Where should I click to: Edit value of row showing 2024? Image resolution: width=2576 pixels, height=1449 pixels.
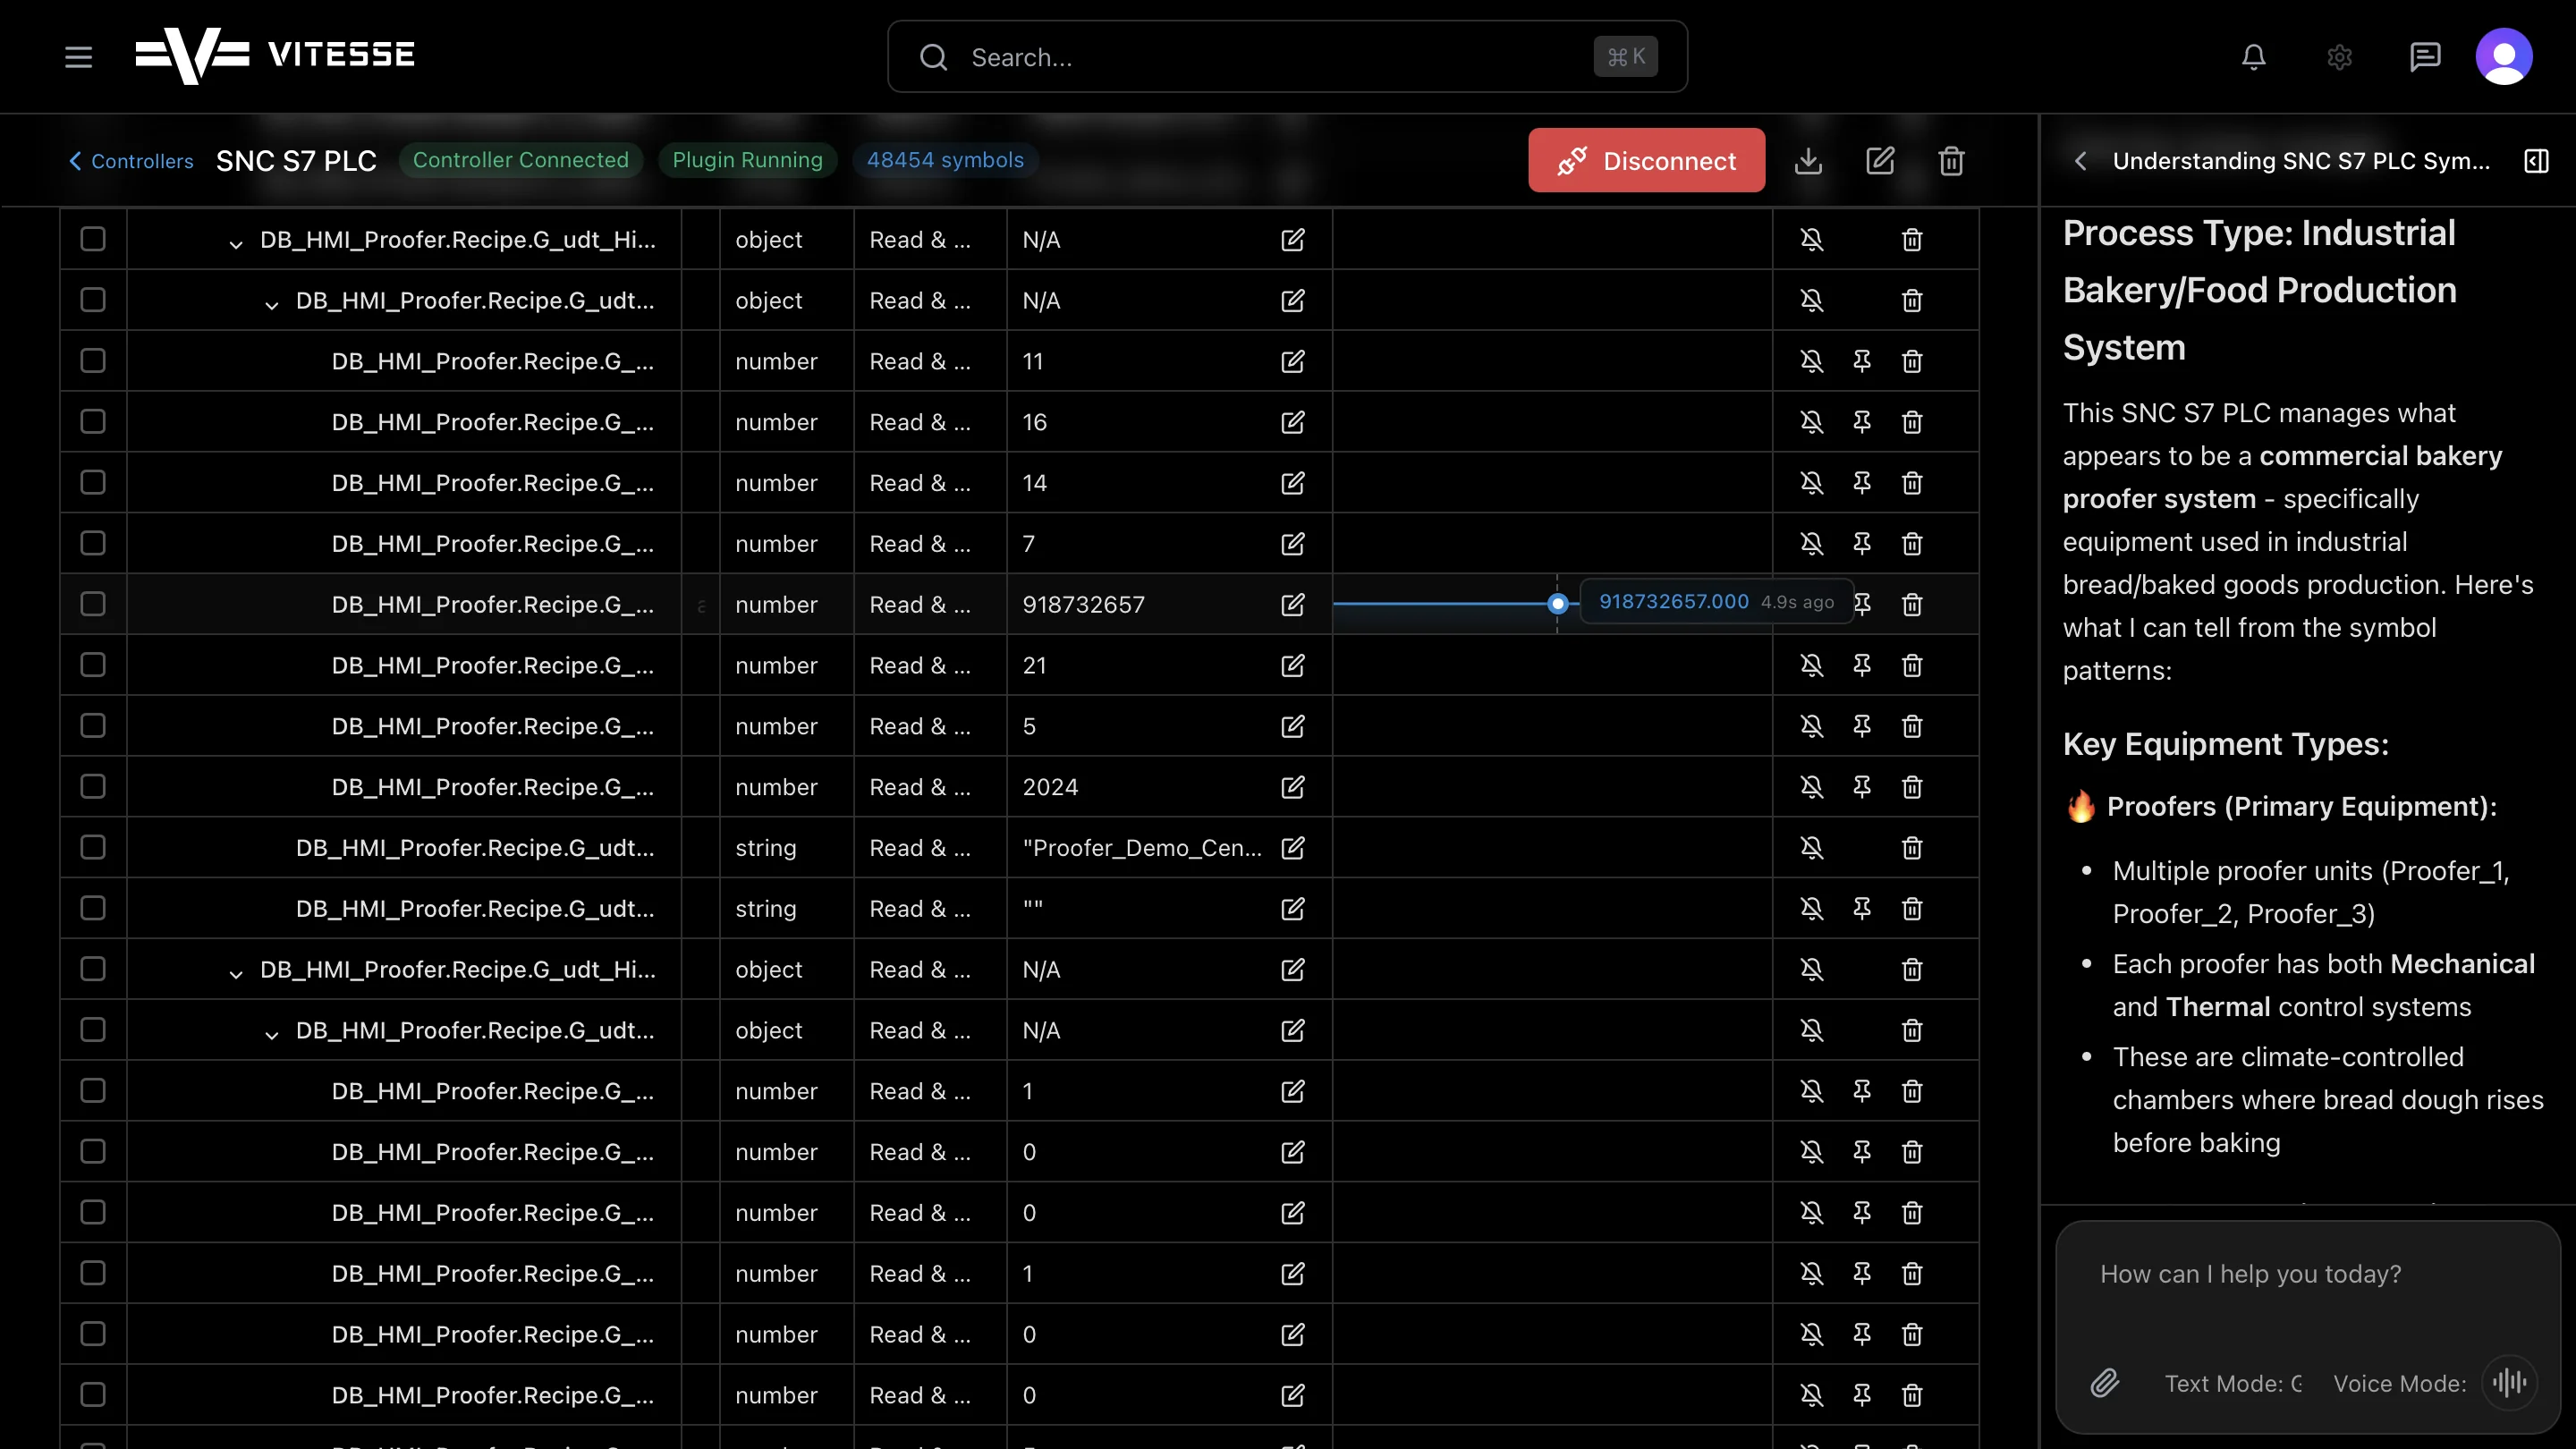[x=1292, y=787]
